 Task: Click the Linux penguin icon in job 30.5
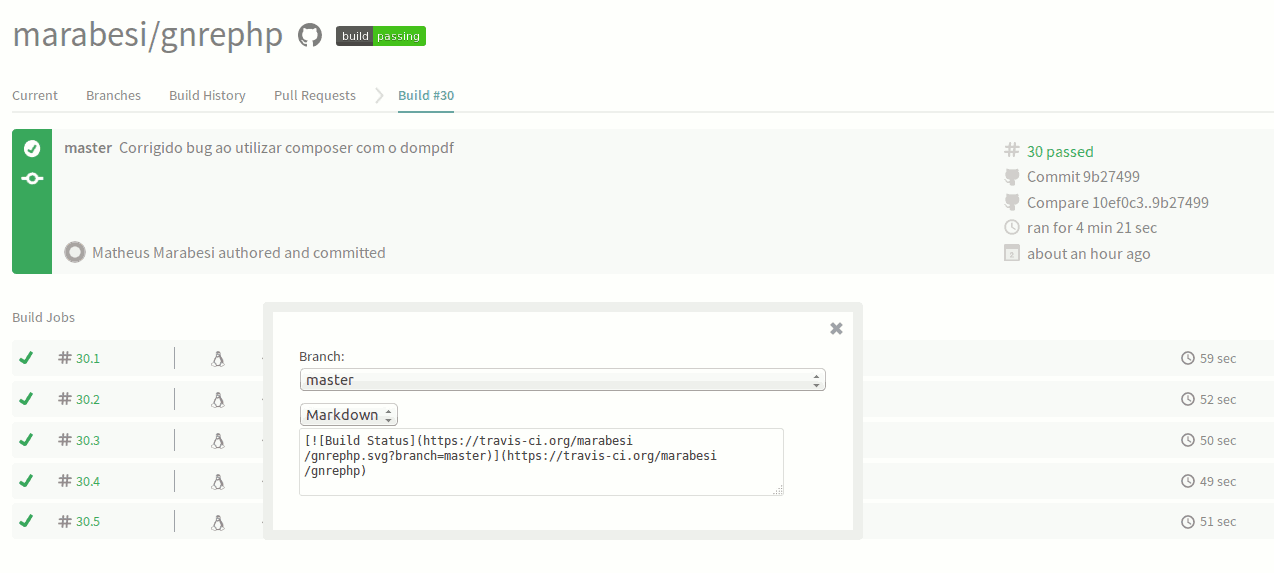tap(217, 522)
